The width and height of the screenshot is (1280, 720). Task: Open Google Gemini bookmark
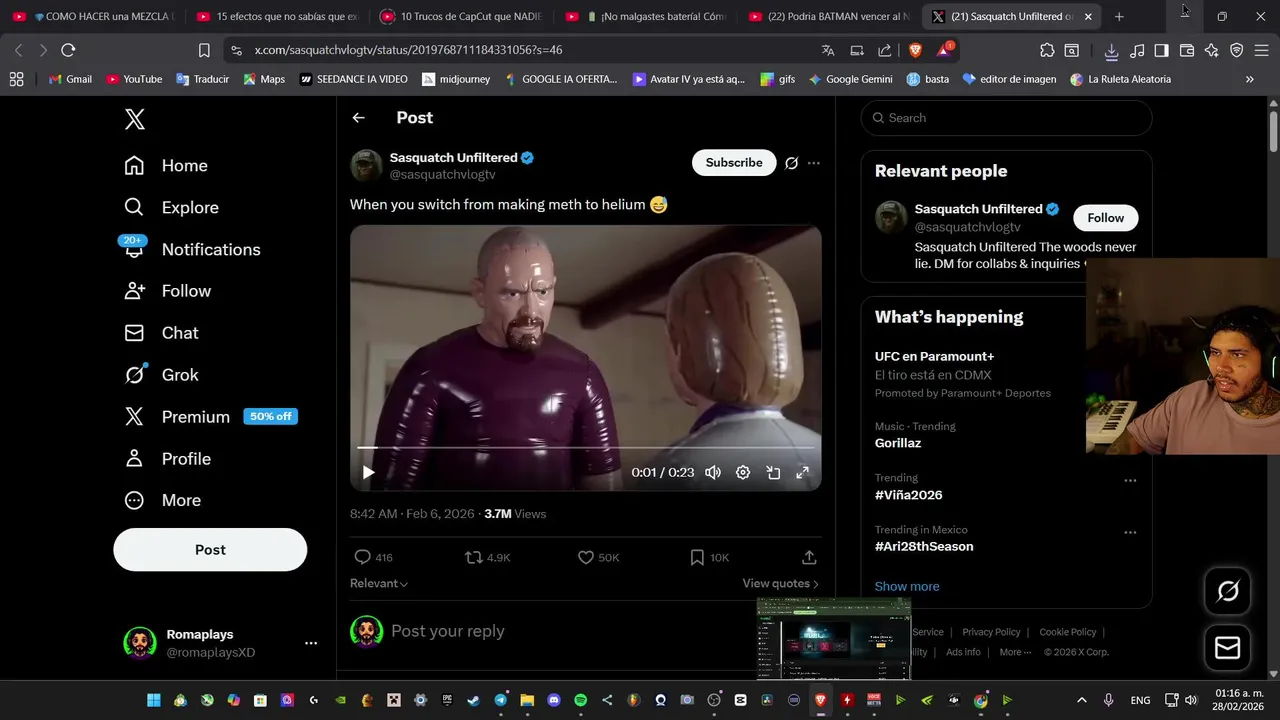coord(853,79)
